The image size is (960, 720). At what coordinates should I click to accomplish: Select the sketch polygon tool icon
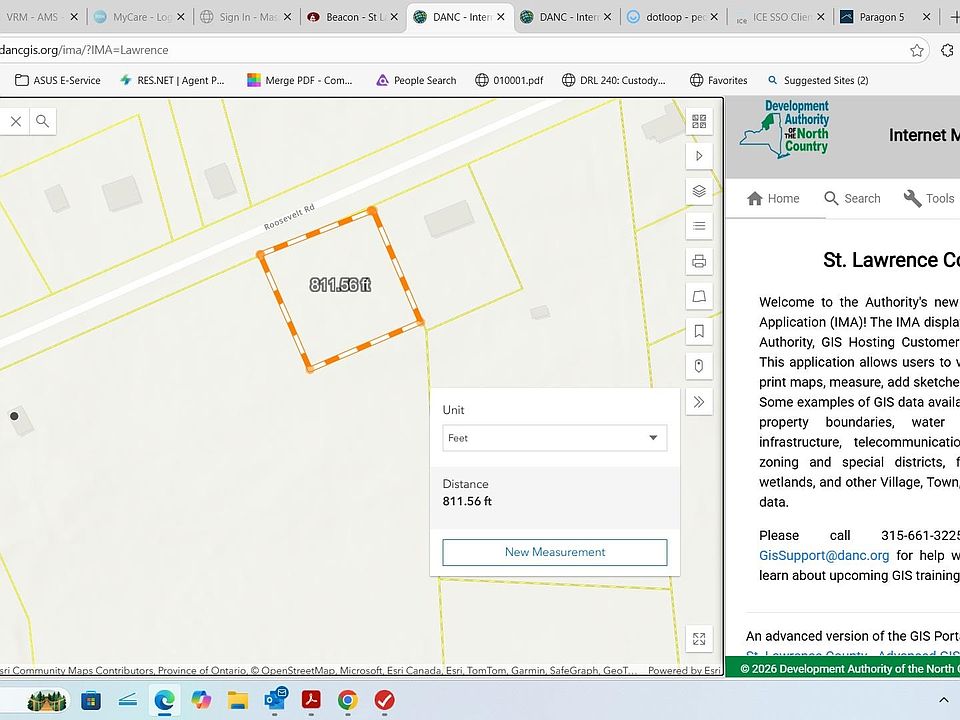coord(699,296)
